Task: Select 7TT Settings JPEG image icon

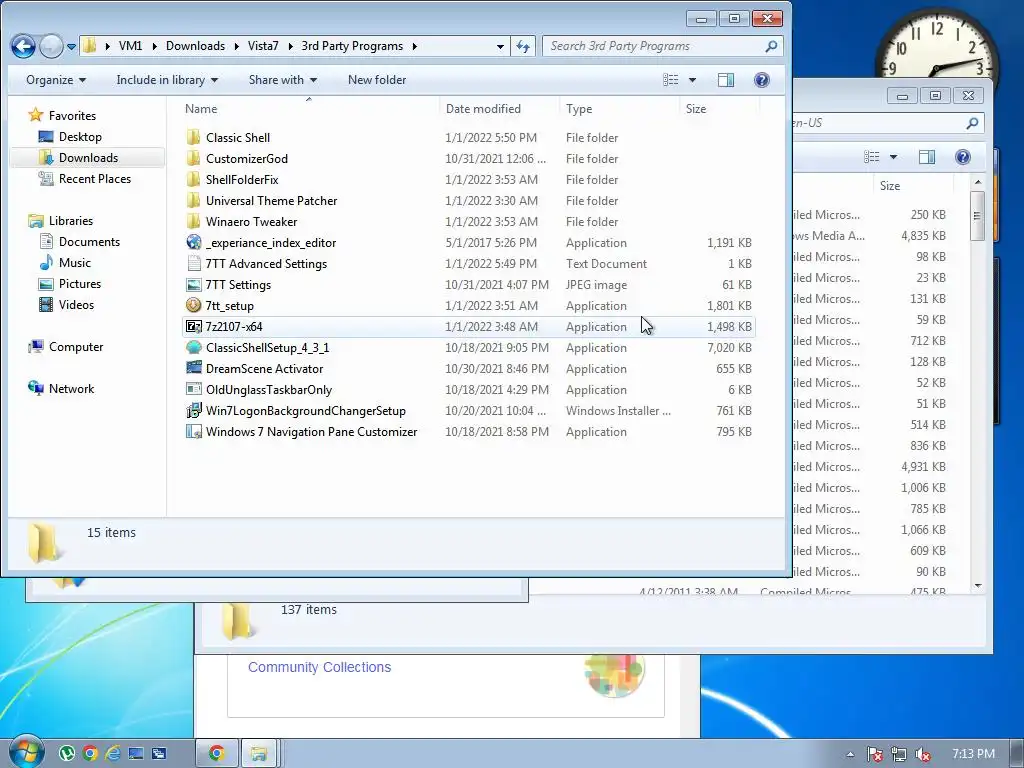Action: click(x=193, y=285)
